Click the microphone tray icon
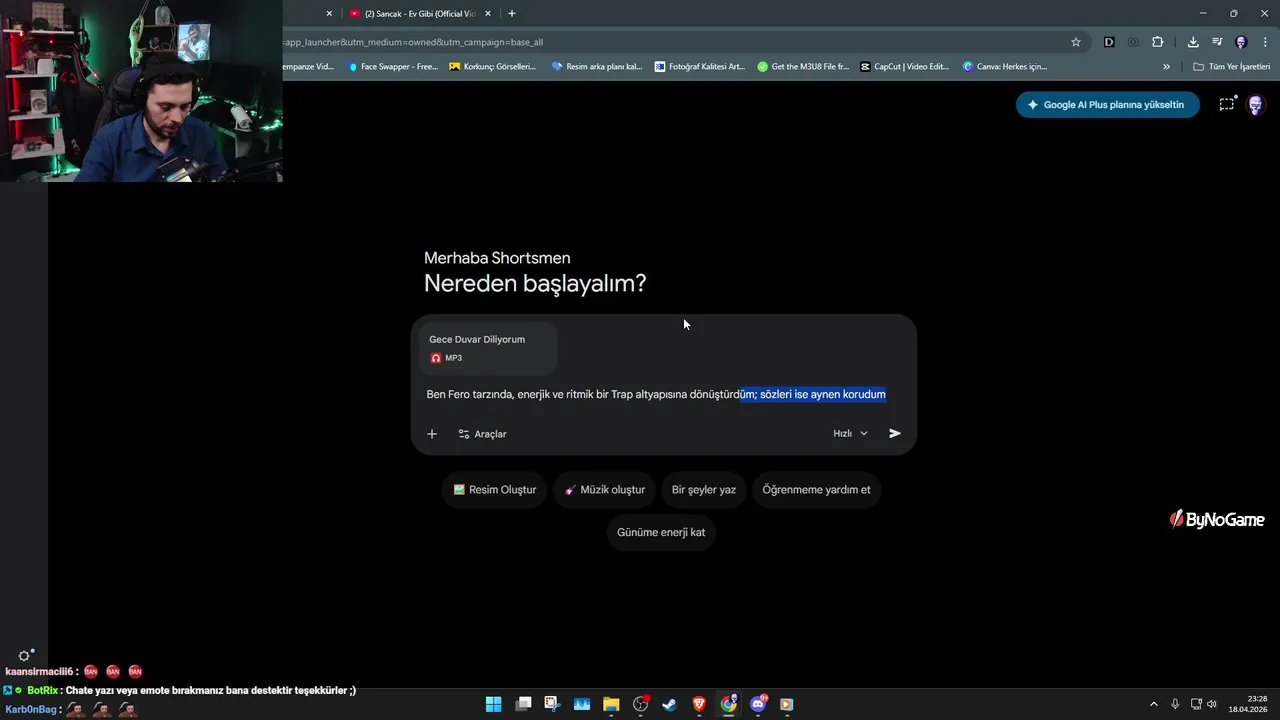 tap(1175, 704)
